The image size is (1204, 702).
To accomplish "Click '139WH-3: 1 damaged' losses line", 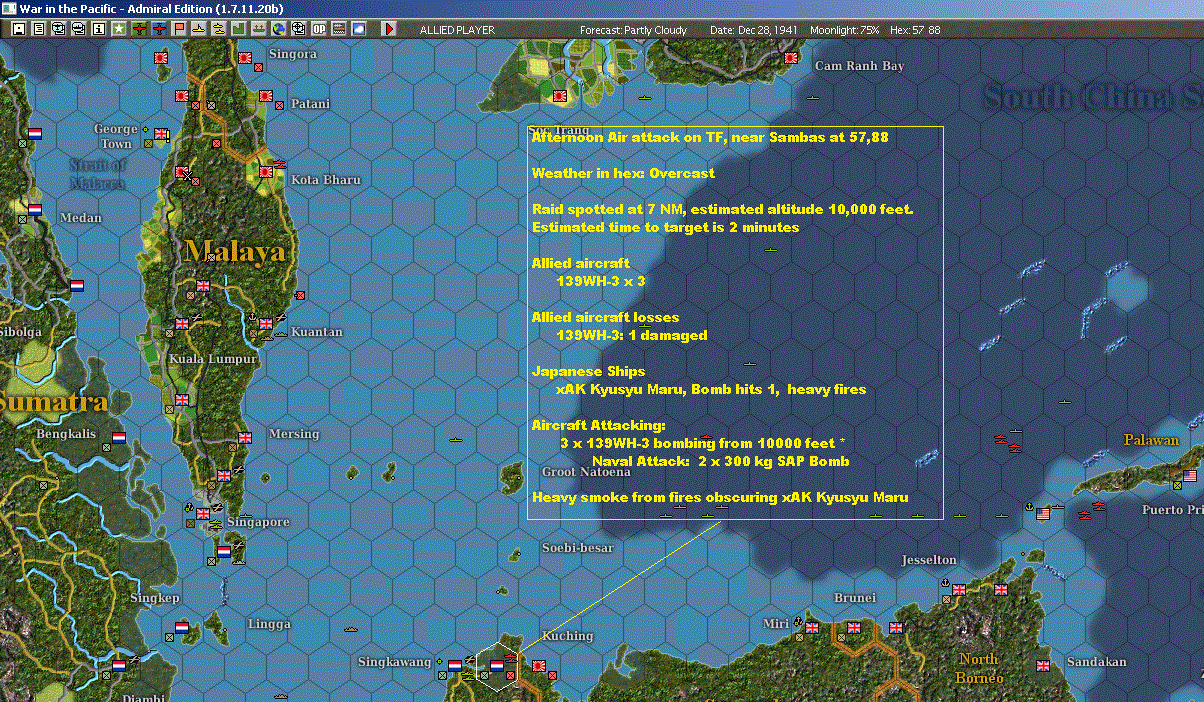I will [632, 335].
